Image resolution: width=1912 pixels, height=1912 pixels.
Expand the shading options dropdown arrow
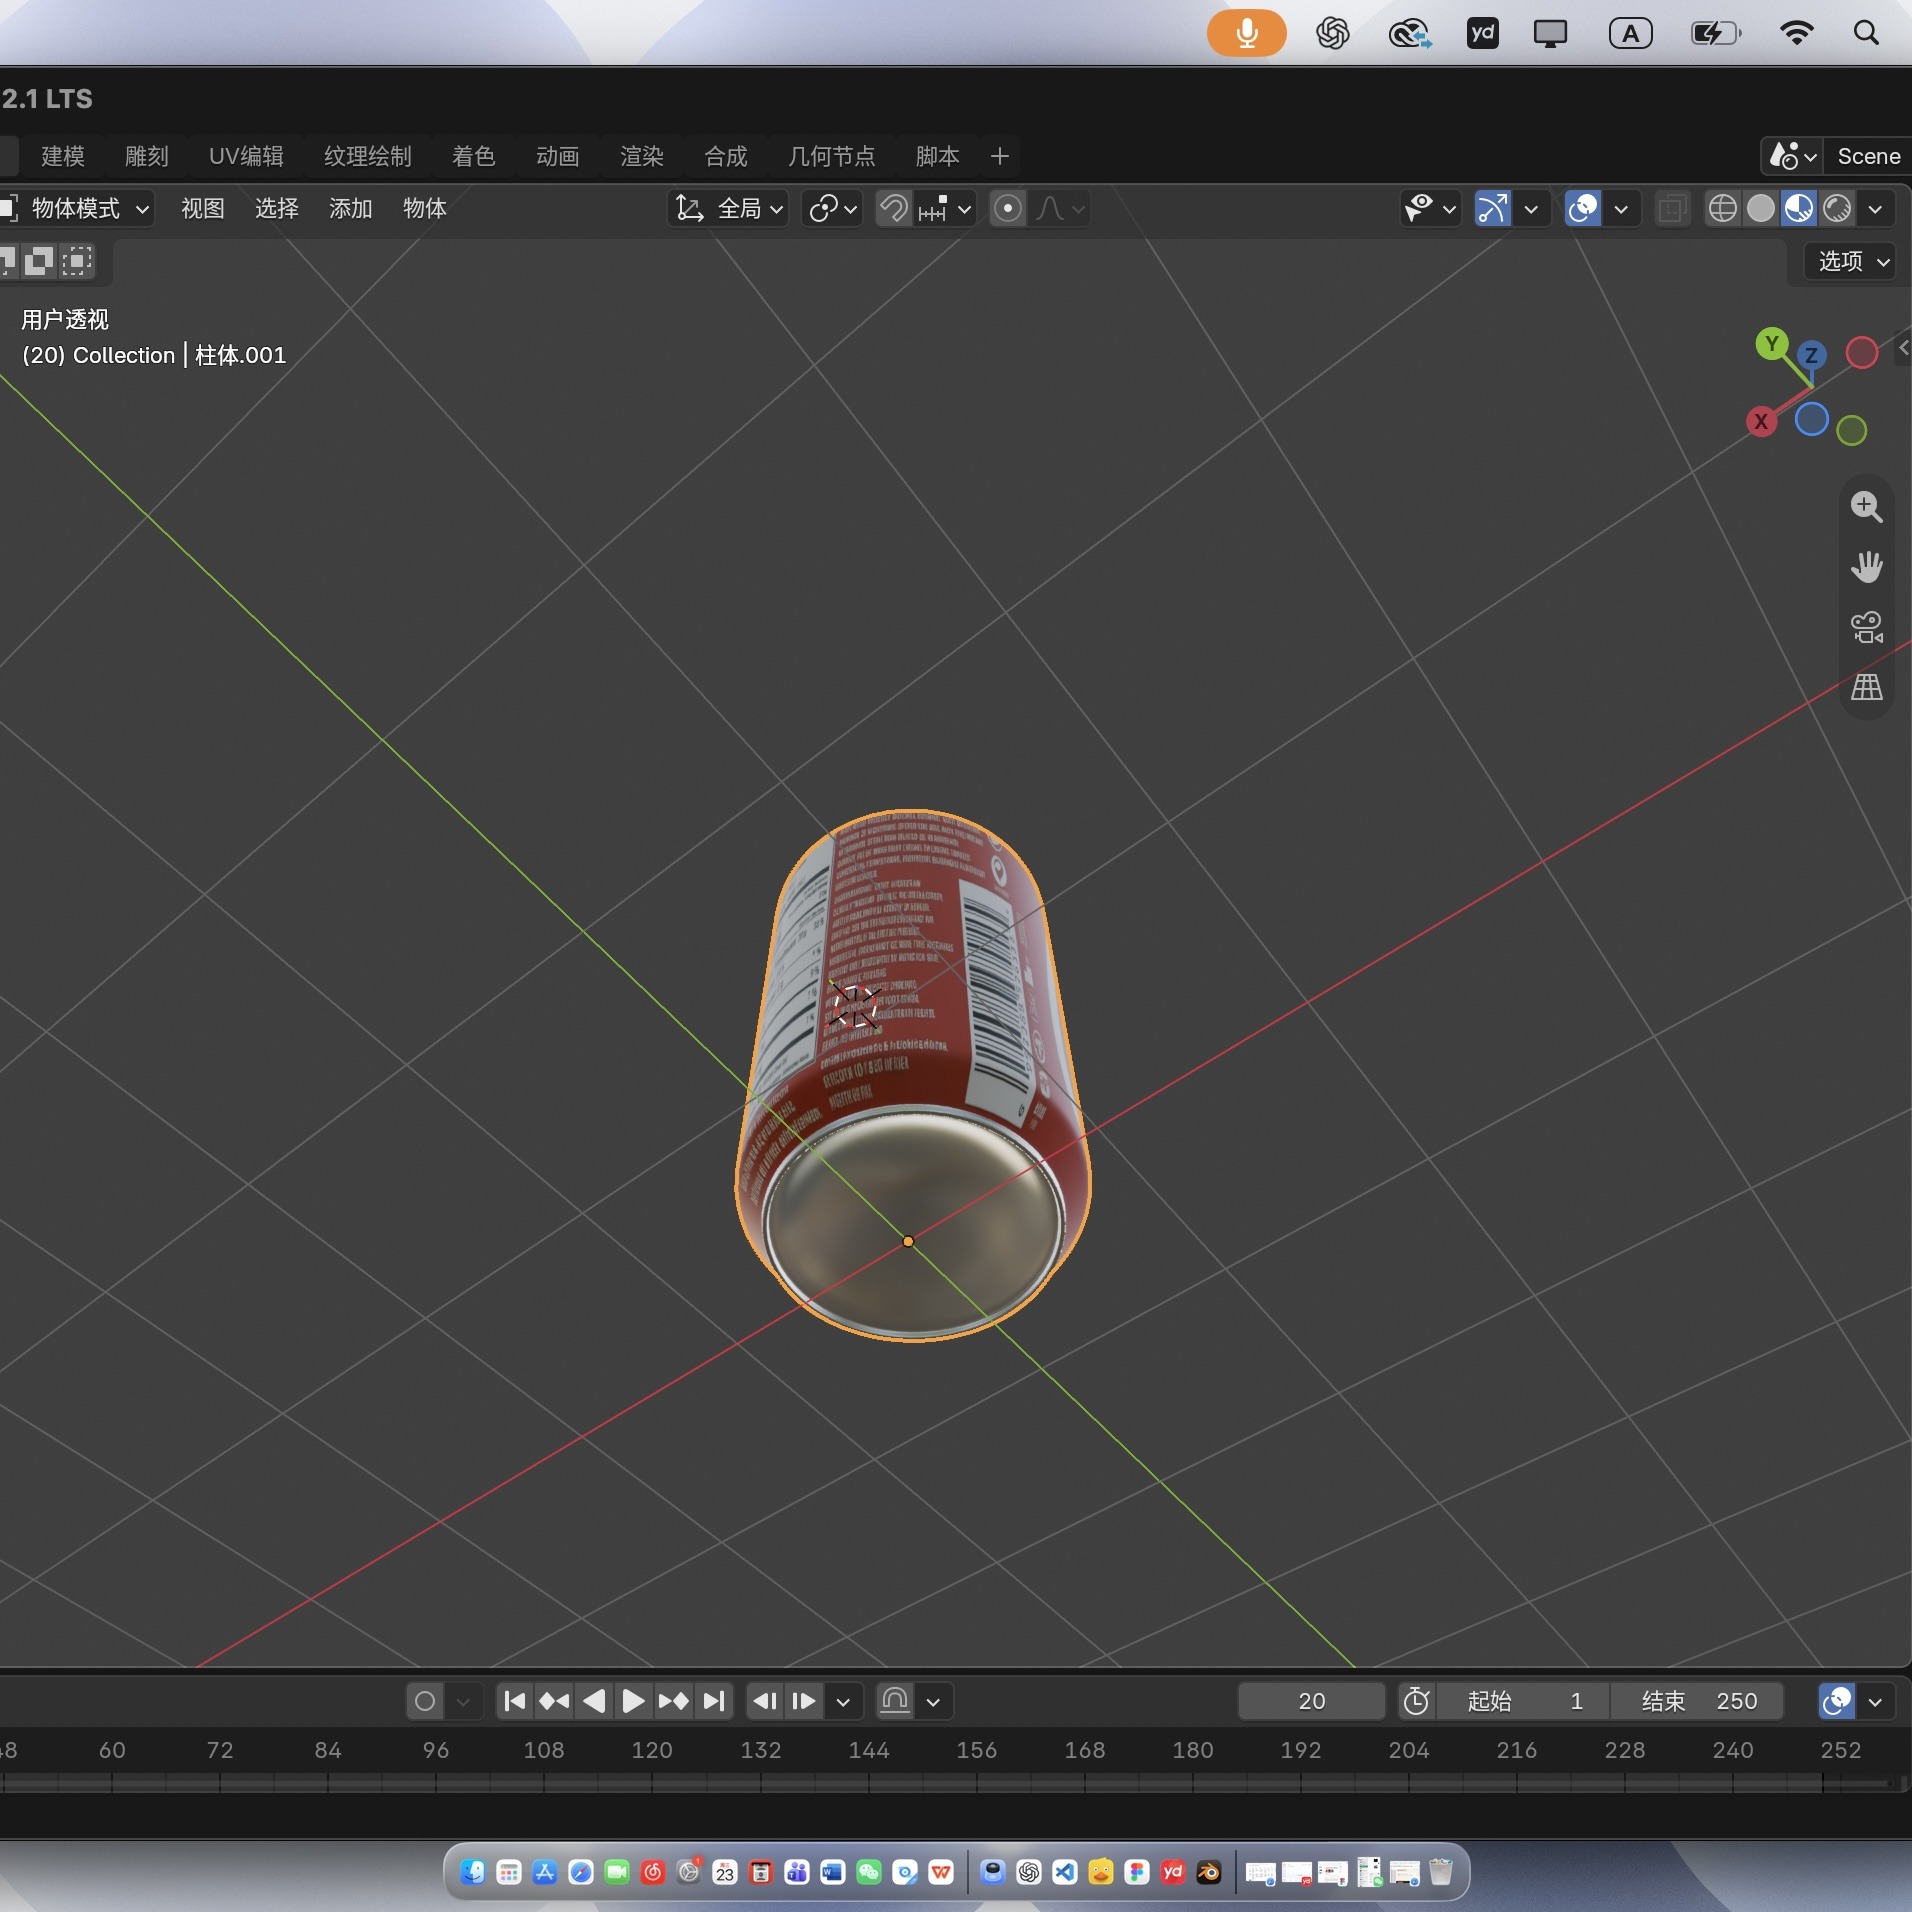tap(1875, 208)
